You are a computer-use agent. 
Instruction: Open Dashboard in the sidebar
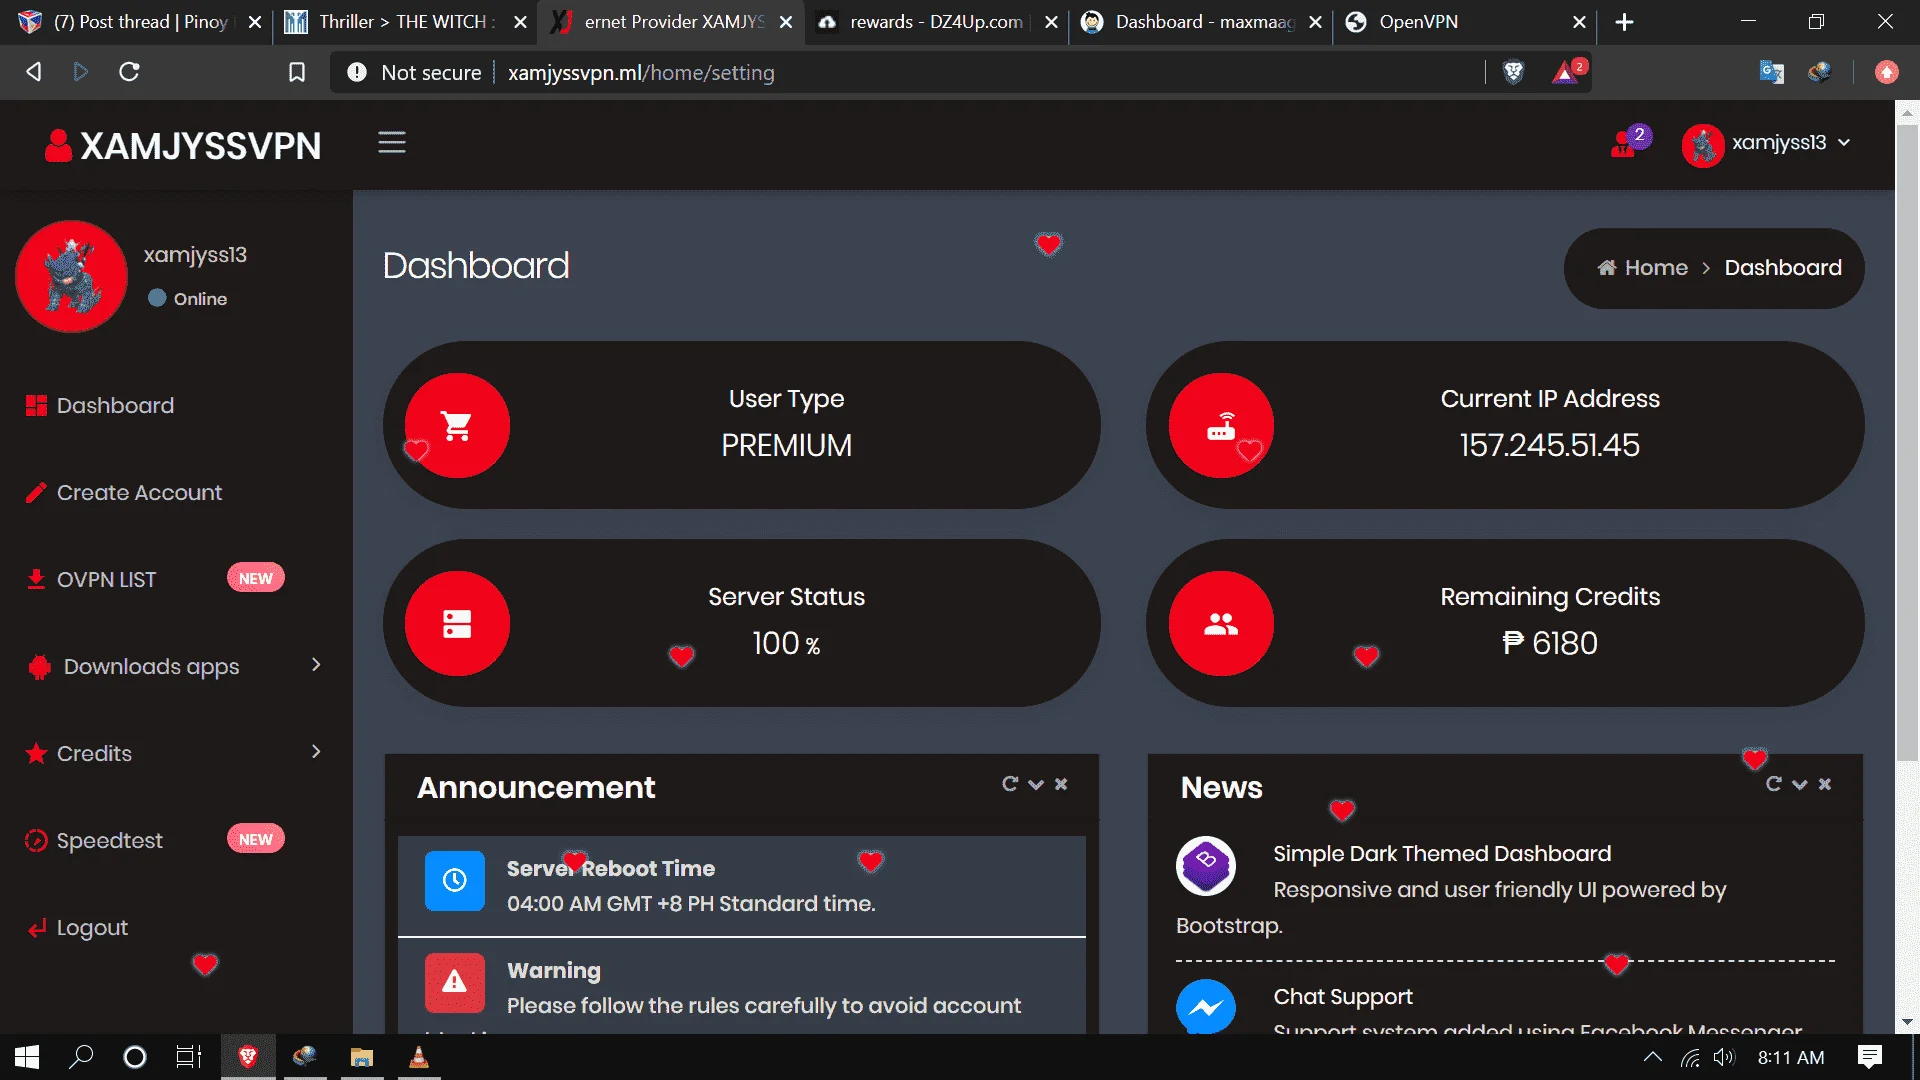(100, 405)
